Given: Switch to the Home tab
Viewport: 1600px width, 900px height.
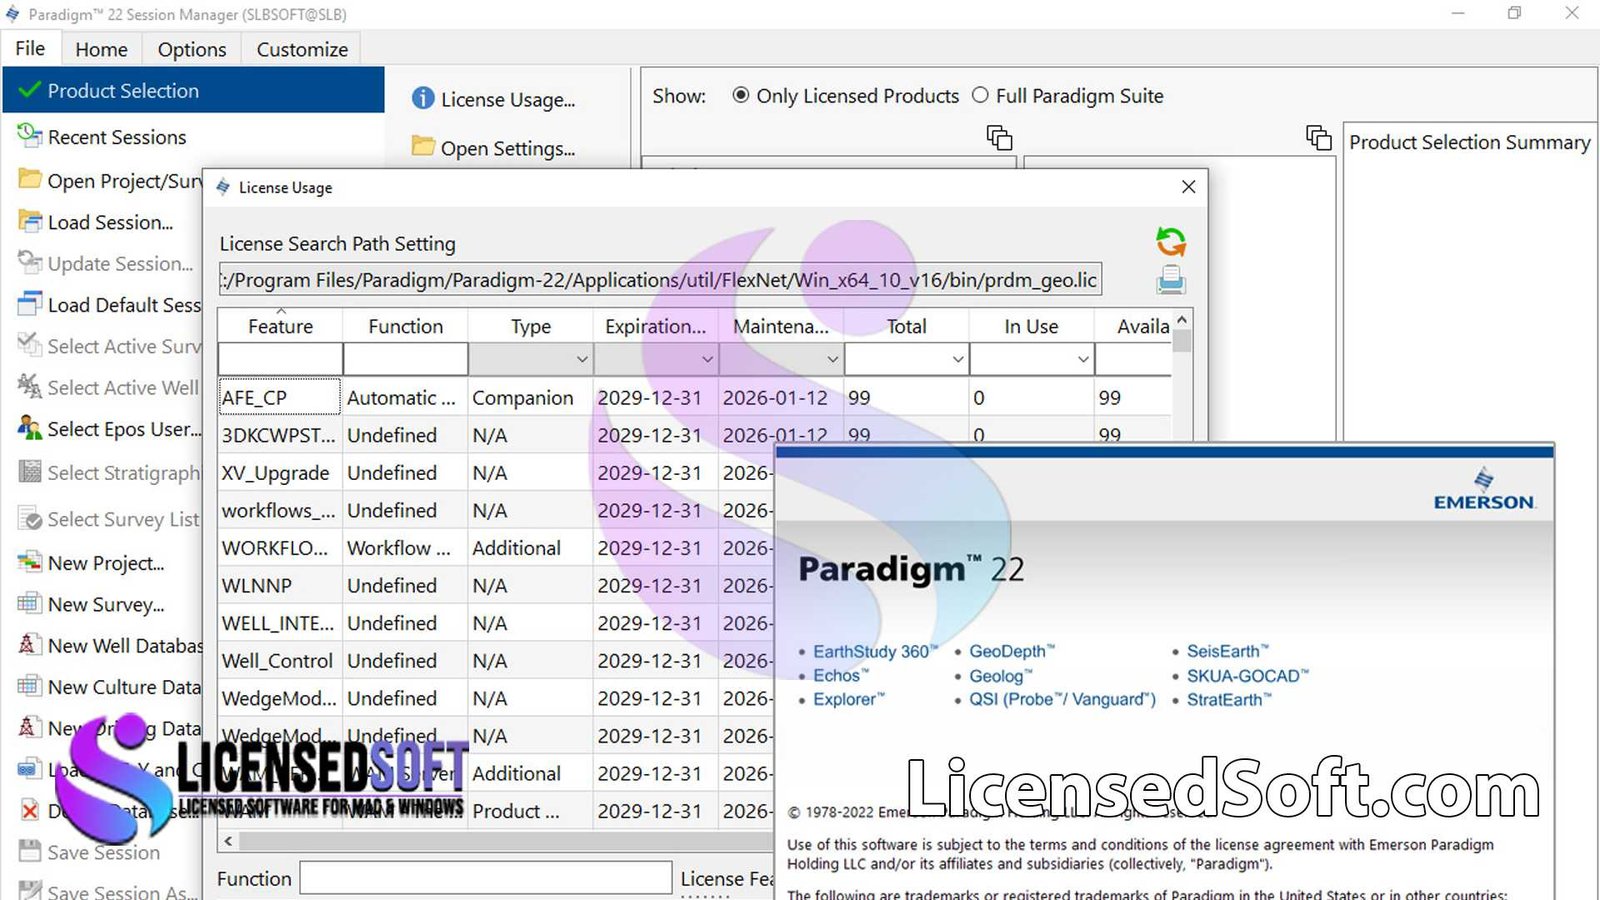Looking at the screenshot, I should [101, 49].
